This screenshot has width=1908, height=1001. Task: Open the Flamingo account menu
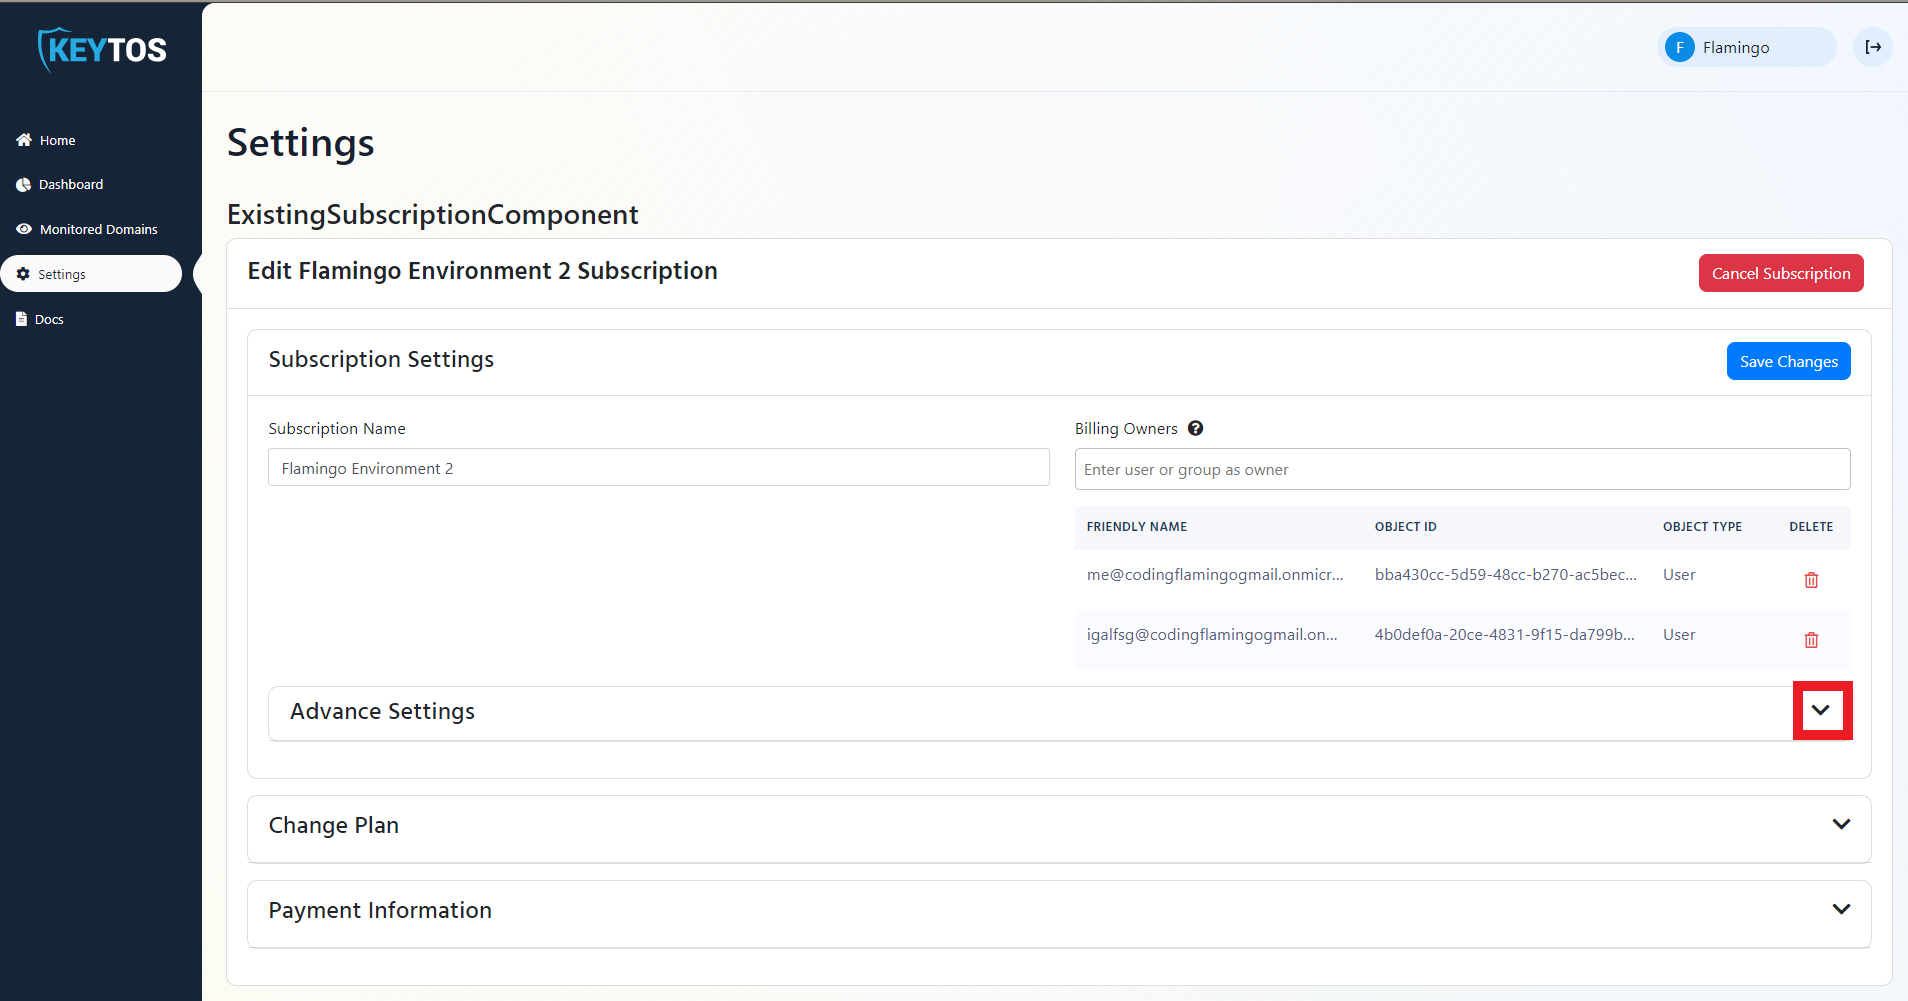point(1746,47)
